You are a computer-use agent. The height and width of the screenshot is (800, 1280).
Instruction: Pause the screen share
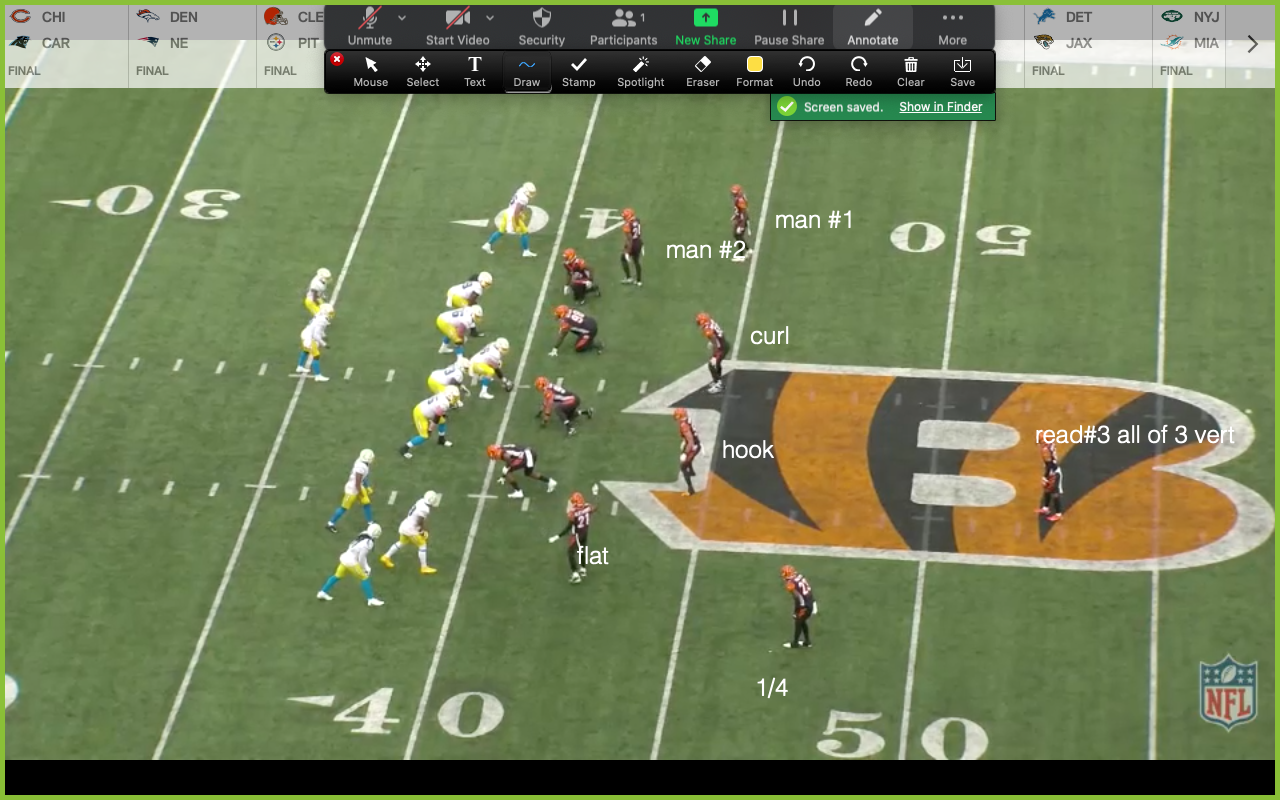[789, 27]
